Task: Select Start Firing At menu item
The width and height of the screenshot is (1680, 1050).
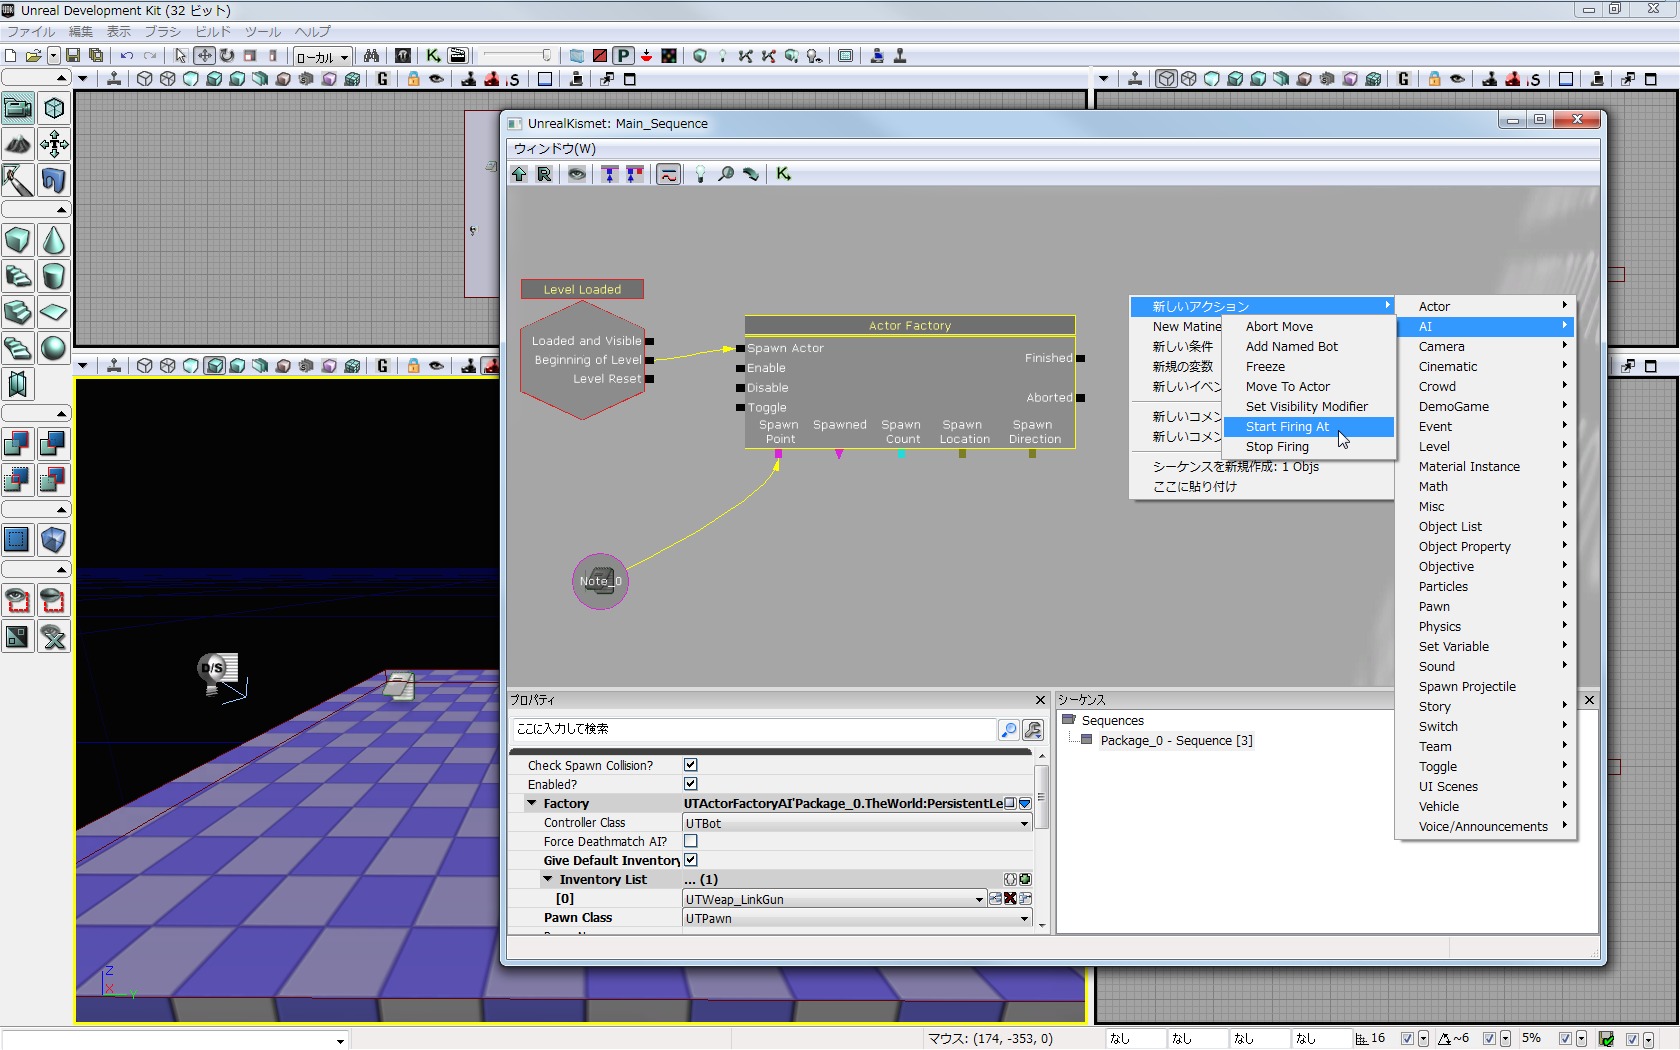Action: click(1287, 427)
